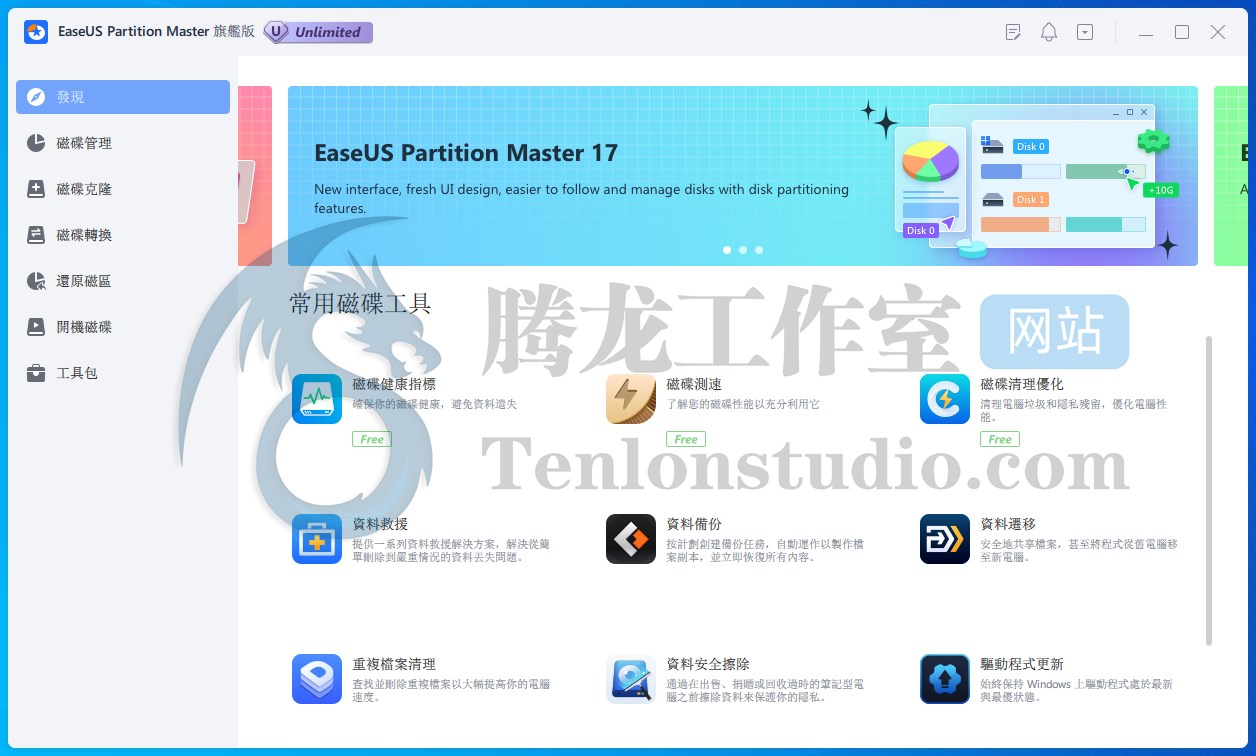1256x756 pixels.
Task: Click the swap arrows icon beside 磁碟轉換
Action: tap(36, 235)
